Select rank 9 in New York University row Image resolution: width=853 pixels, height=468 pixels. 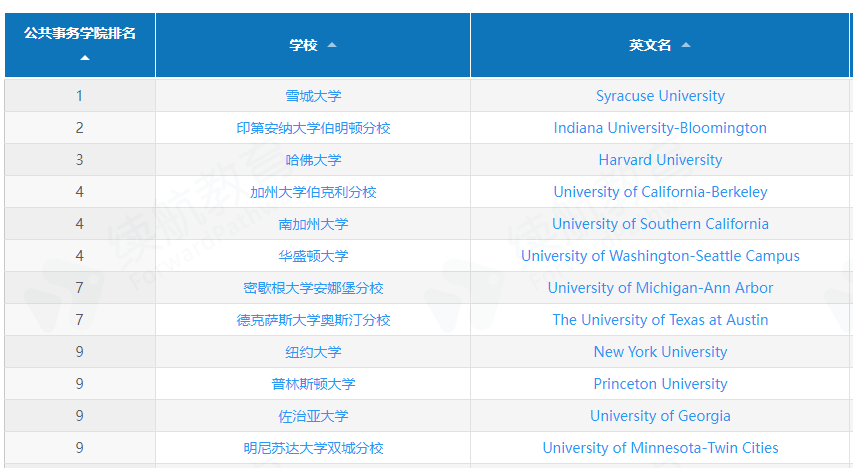[79, 352]
